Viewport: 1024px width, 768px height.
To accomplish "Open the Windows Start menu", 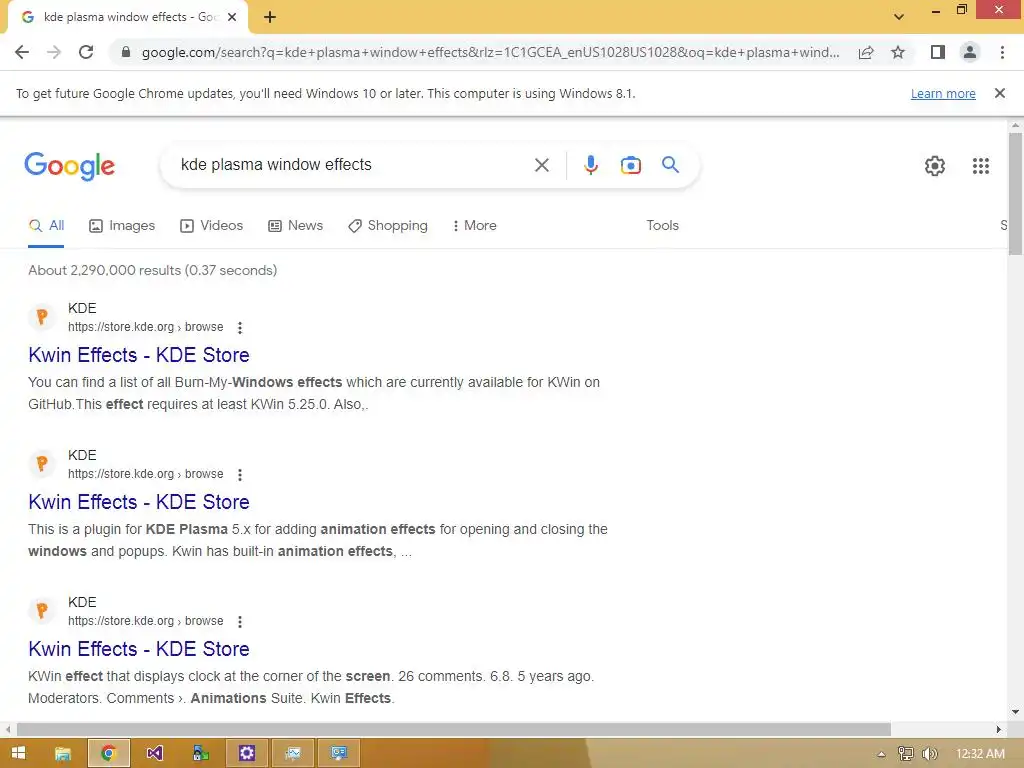I will click(x=18, y=753).
